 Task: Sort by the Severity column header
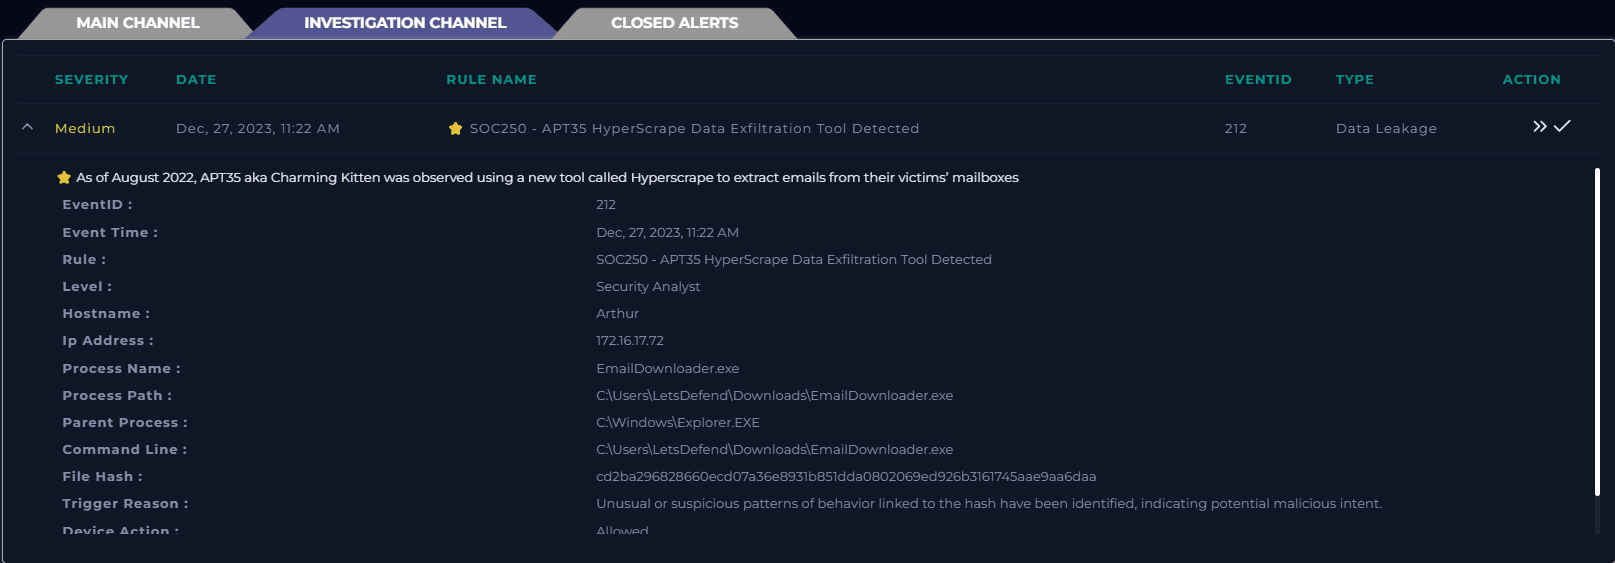point(91,79)
